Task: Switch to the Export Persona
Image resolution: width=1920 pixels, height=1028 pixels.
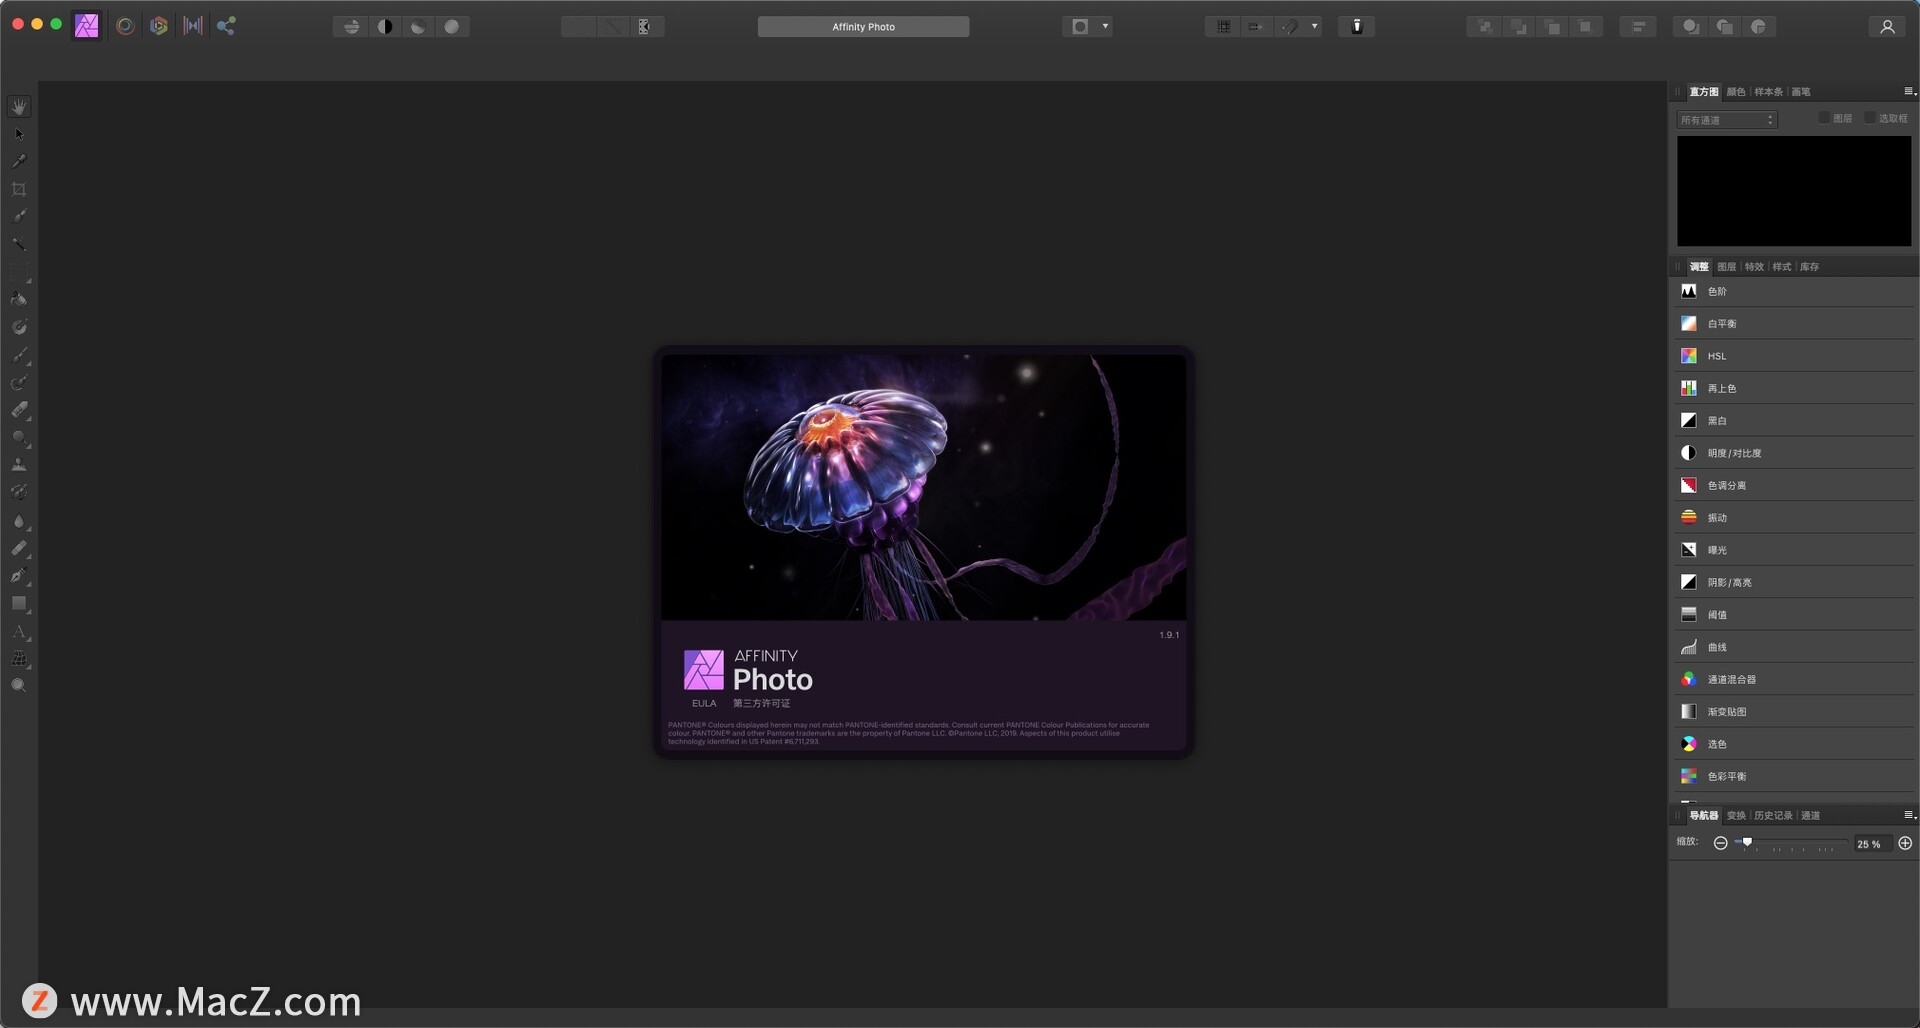Action: point(227,26)
